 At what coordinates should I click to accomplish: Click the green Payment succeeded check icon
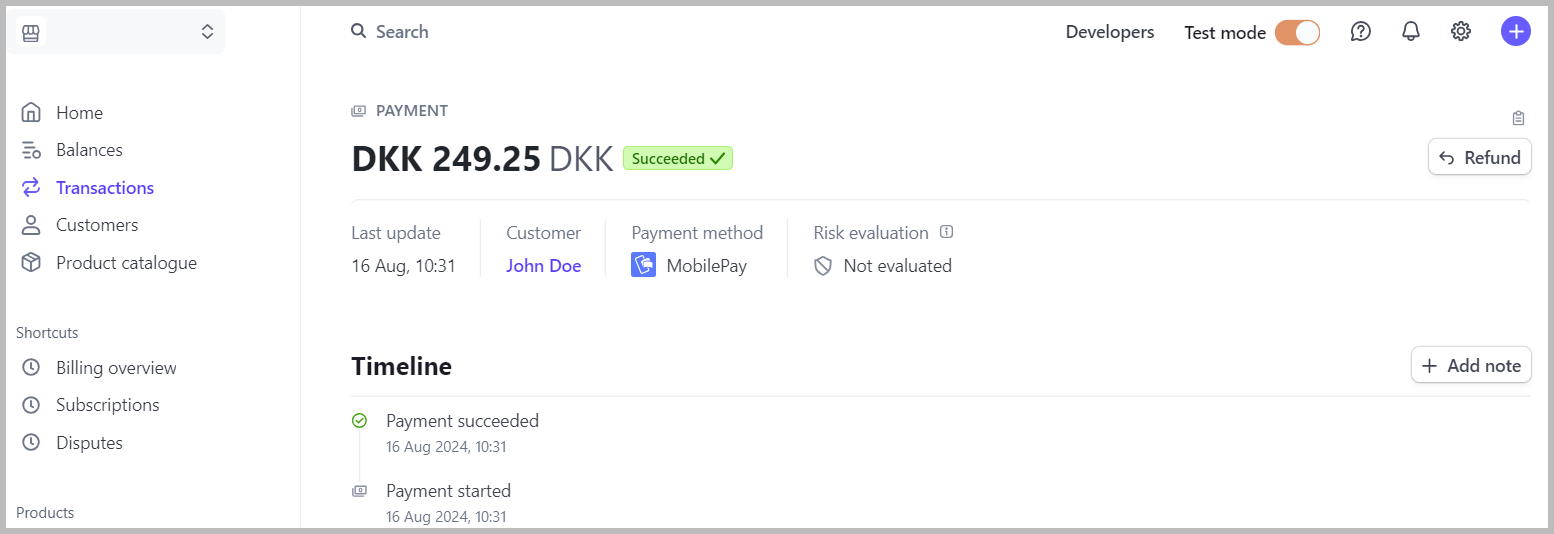(x=359, y=421)
